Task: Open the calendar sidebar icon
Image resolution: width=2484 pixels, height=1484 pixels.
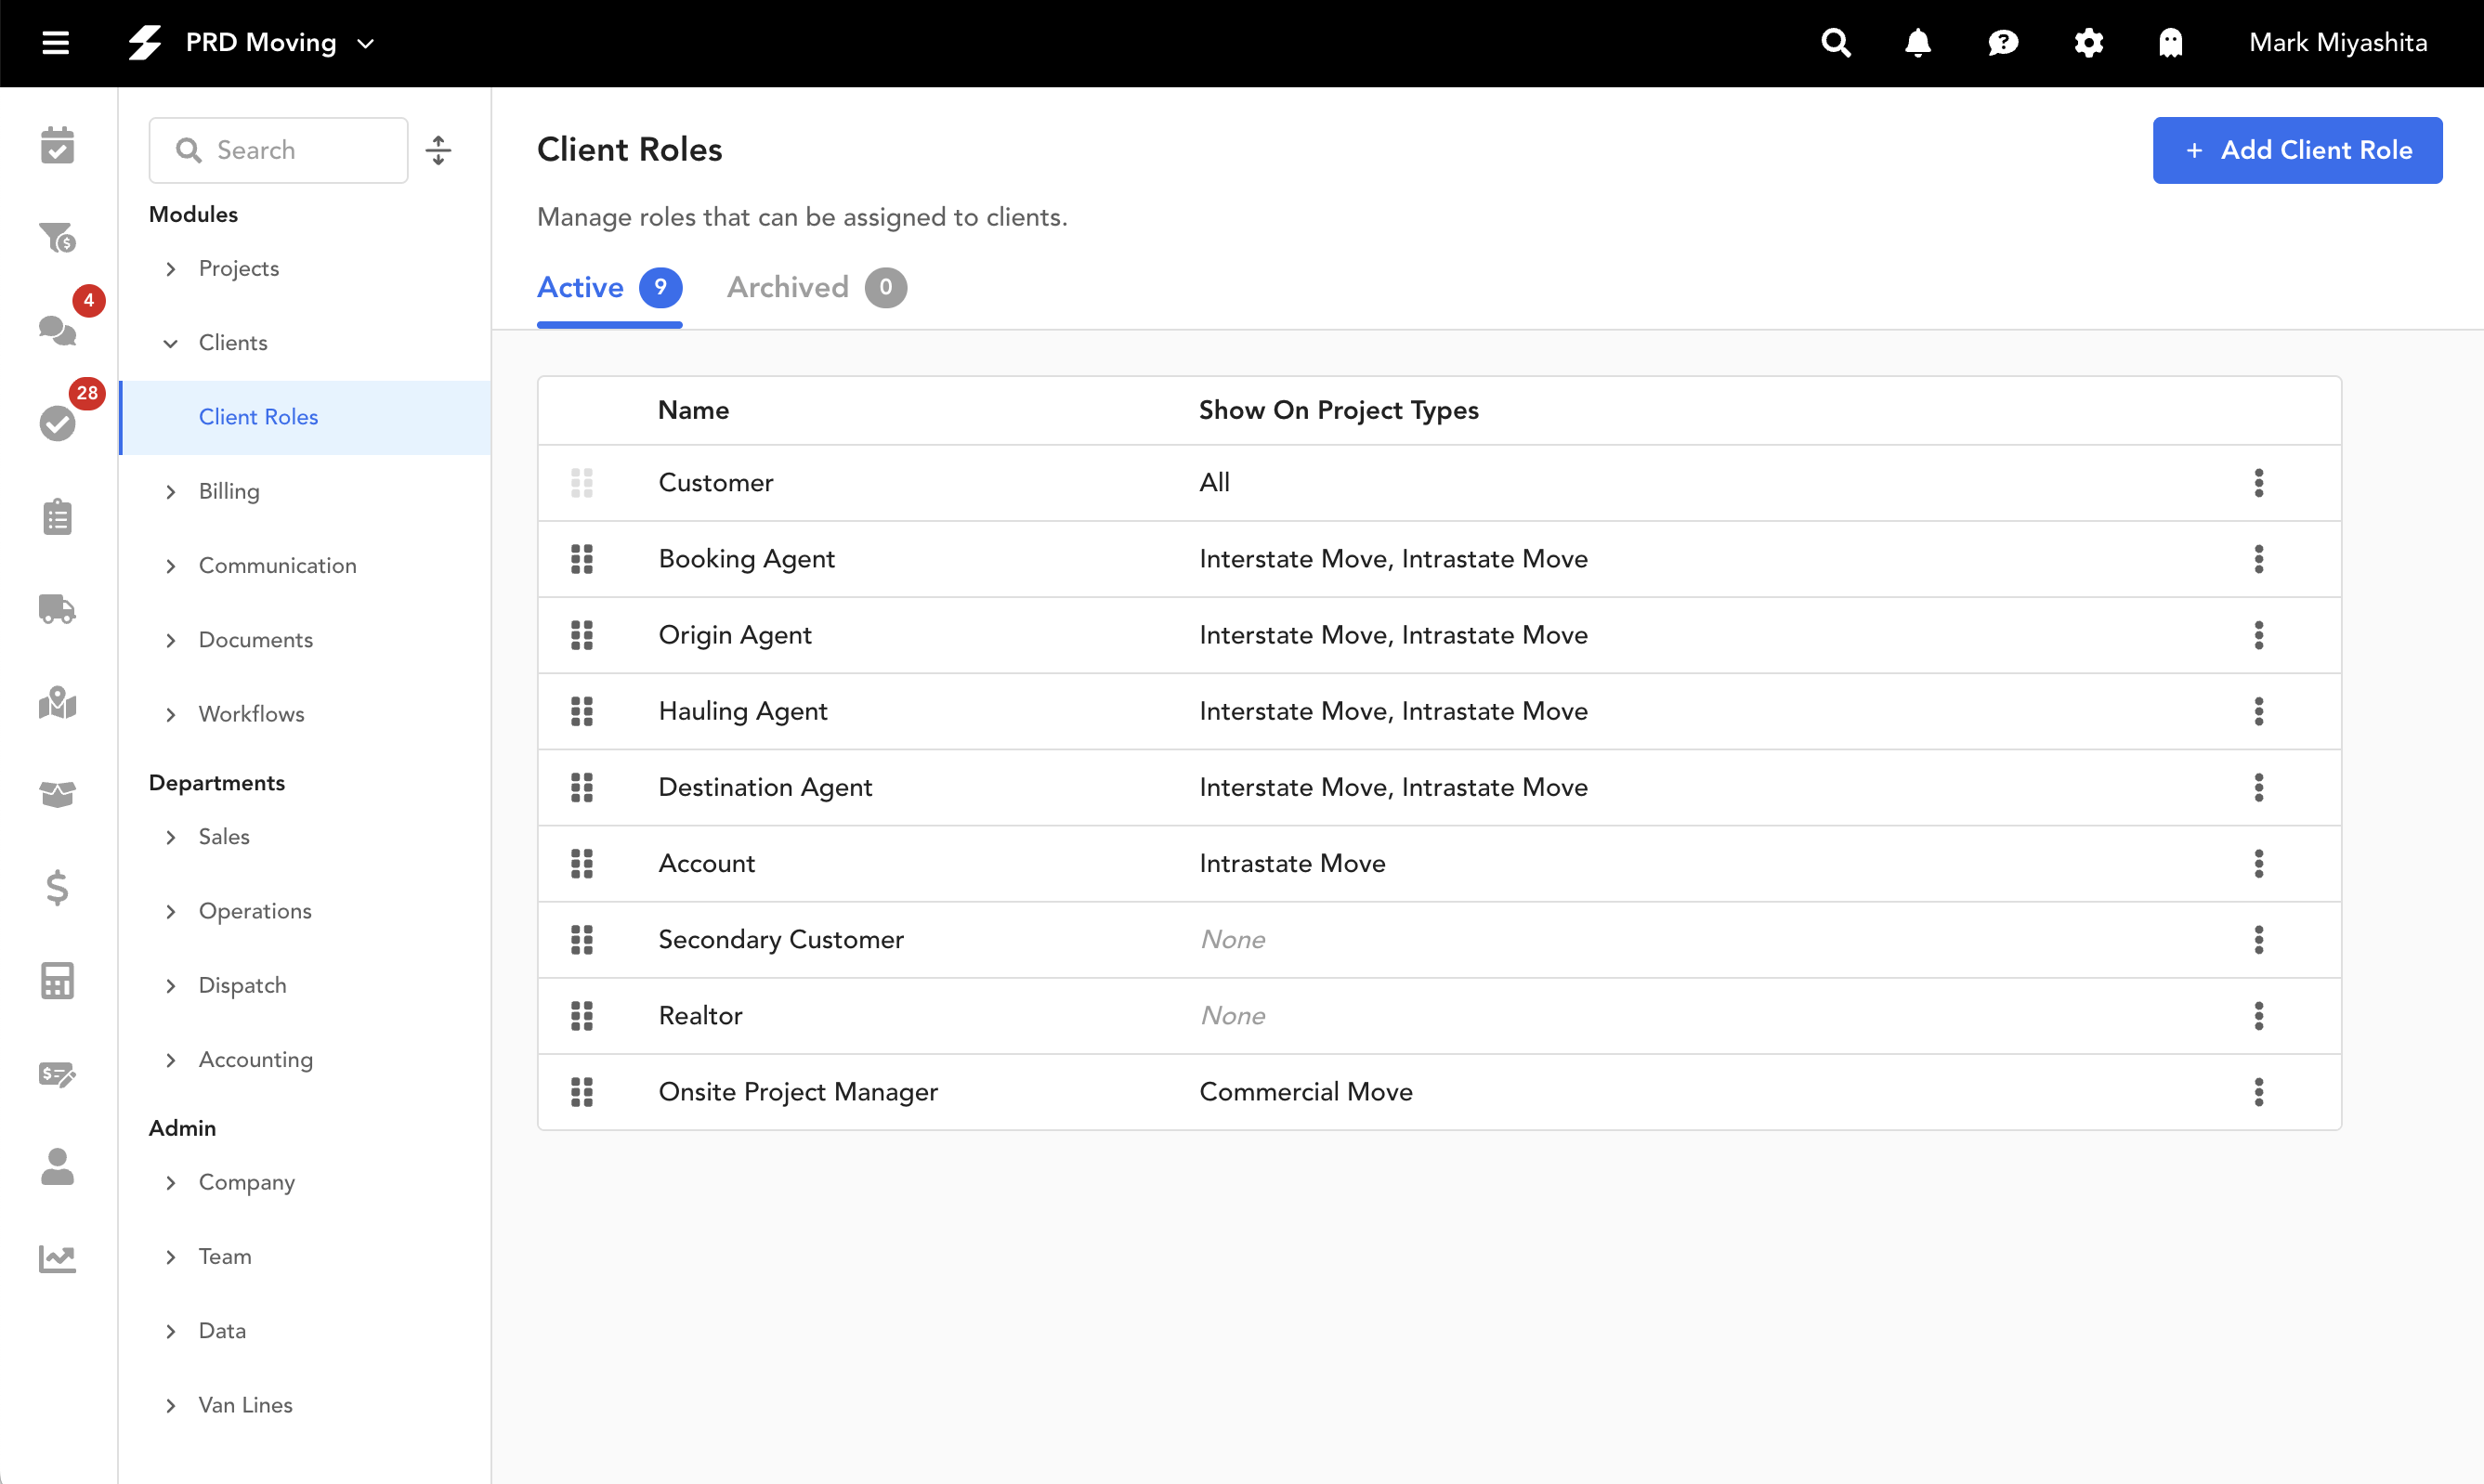Action: pyautogui.click(x=57, y=146)
